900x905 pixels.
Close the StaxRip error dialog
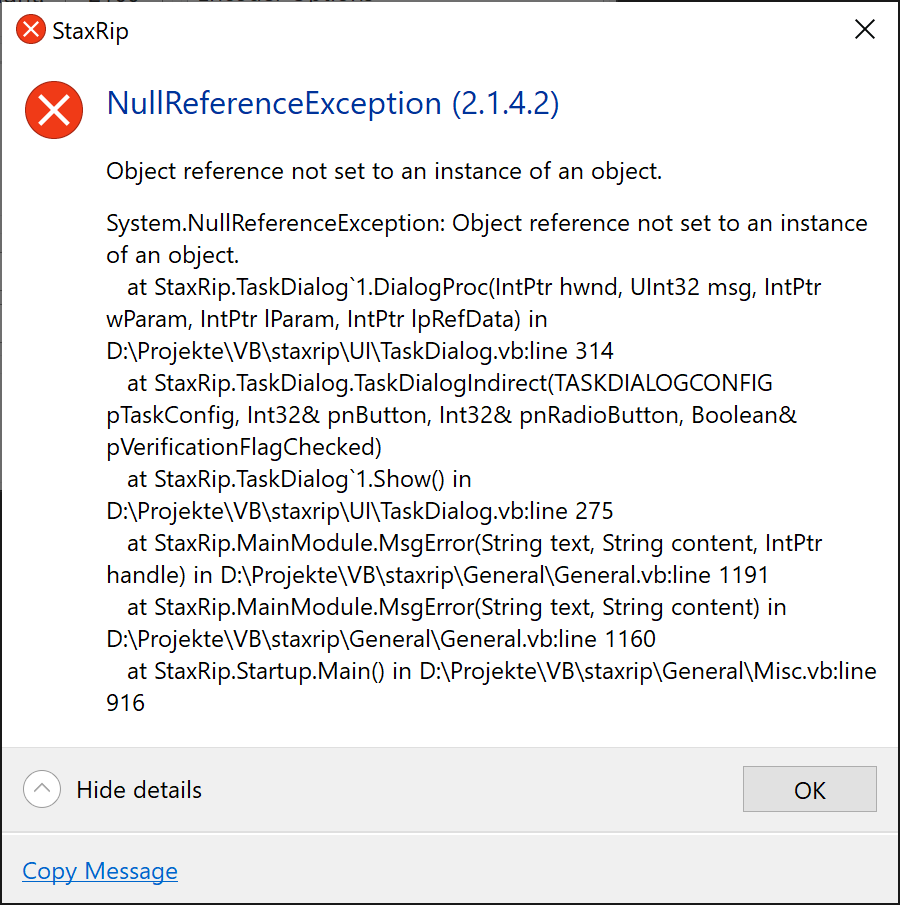pos(864,29)
